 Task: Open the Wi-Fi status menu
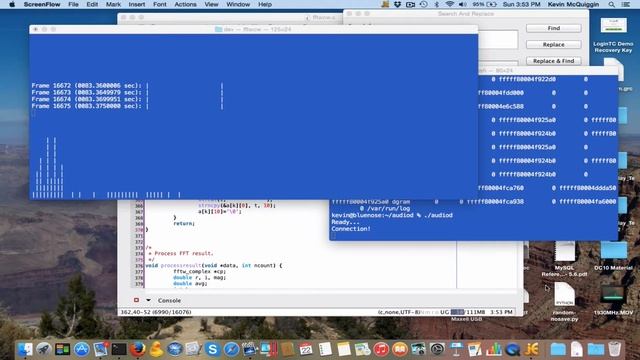click(449, 4)
